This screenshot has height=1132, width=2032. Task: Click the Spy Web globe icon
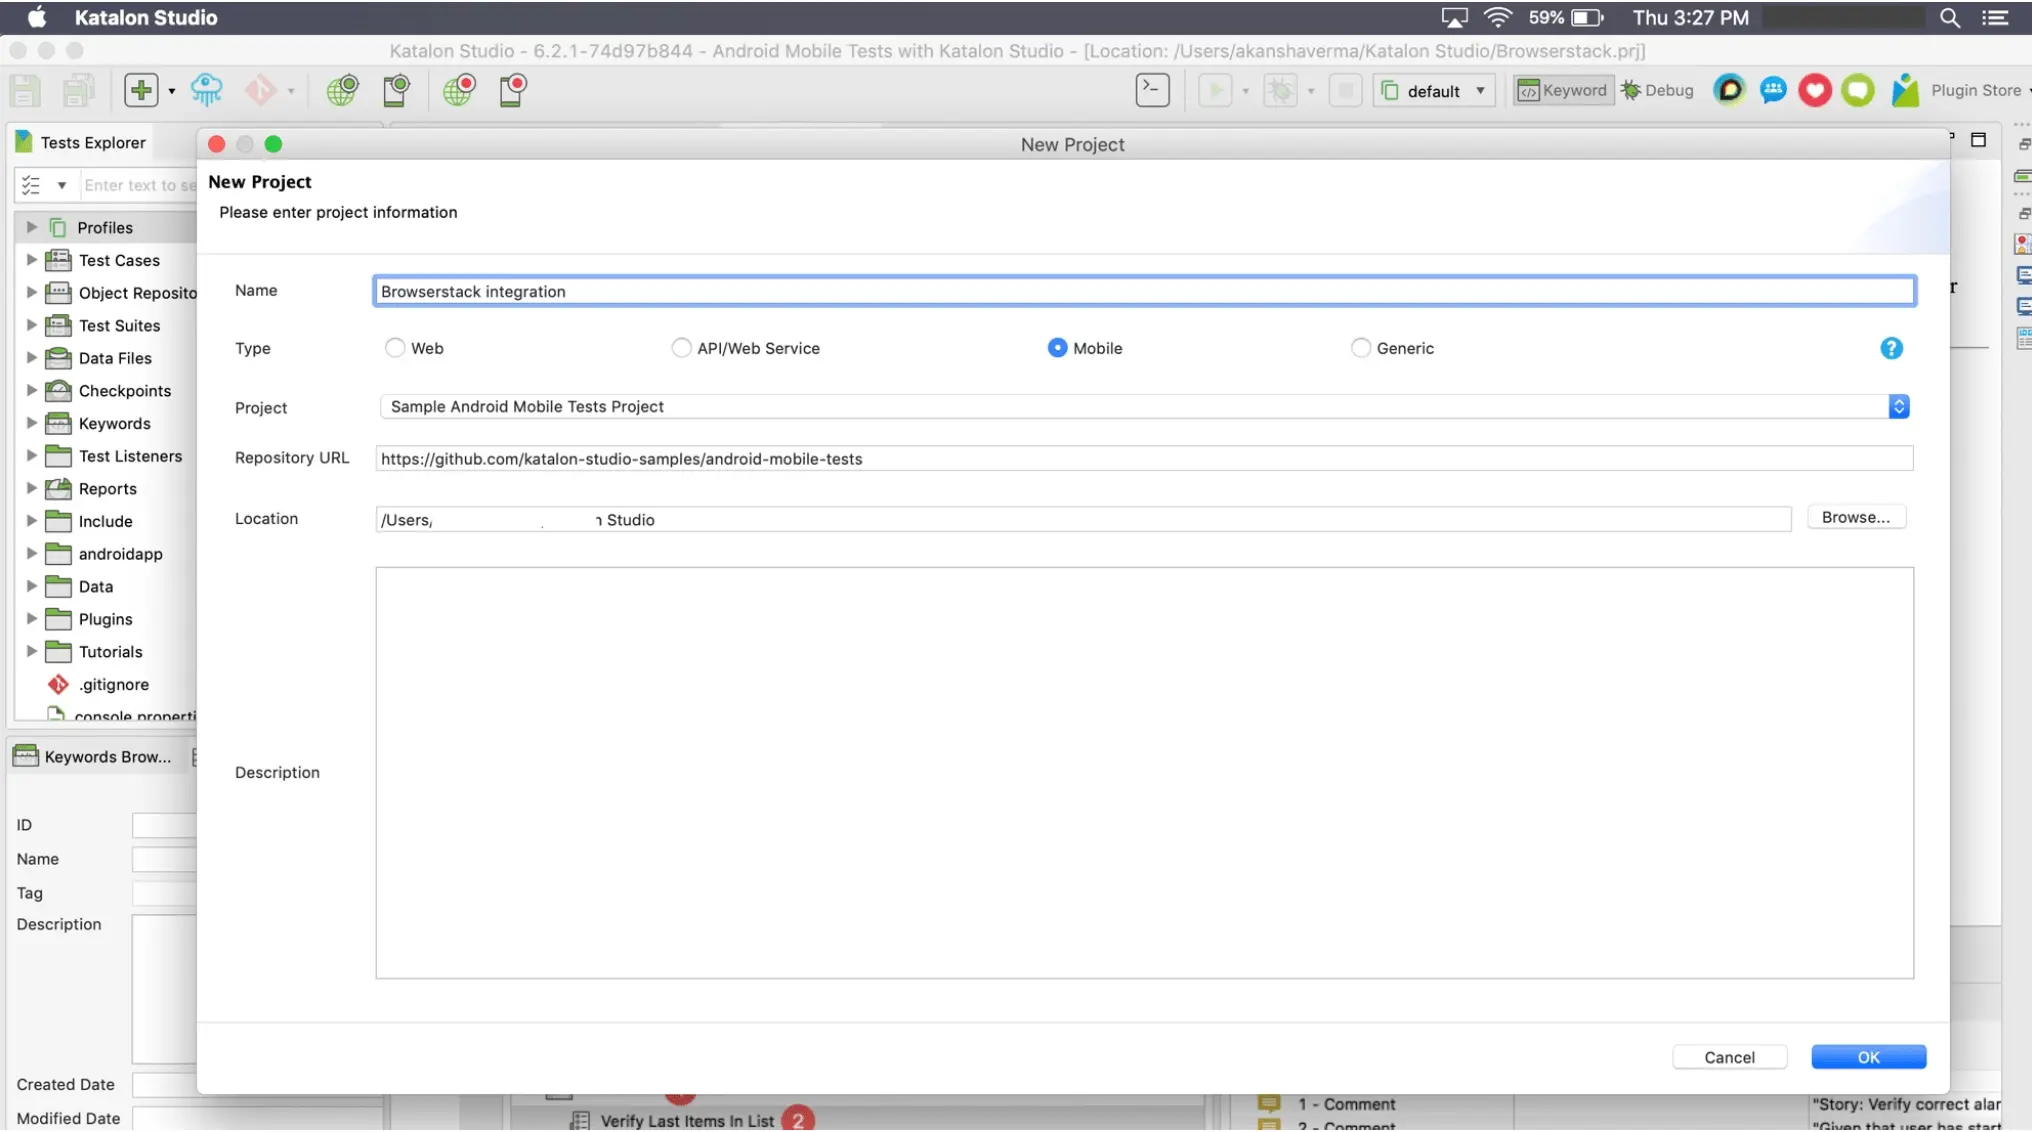coord(342,90)
